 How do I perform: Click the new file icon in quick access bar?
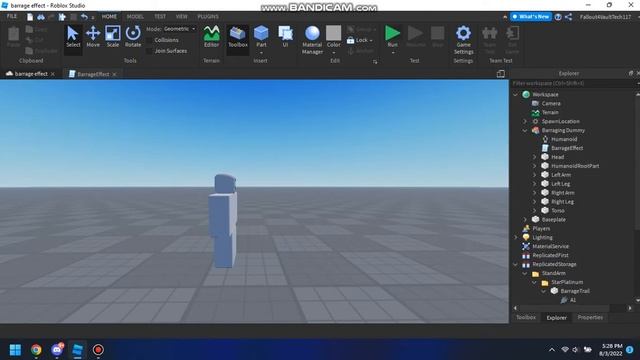tap(30, 17)
